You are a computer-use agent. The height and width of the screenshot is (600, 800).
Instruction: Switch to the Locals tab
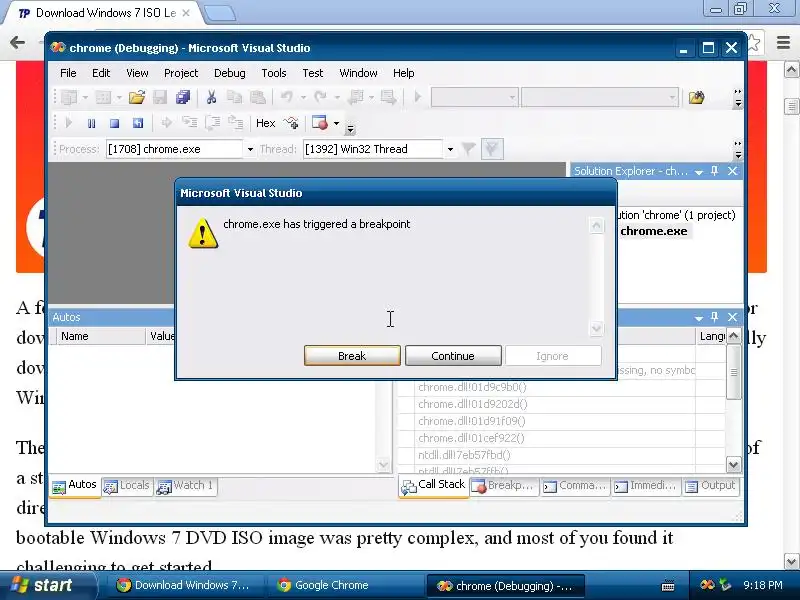click(127, 485)
